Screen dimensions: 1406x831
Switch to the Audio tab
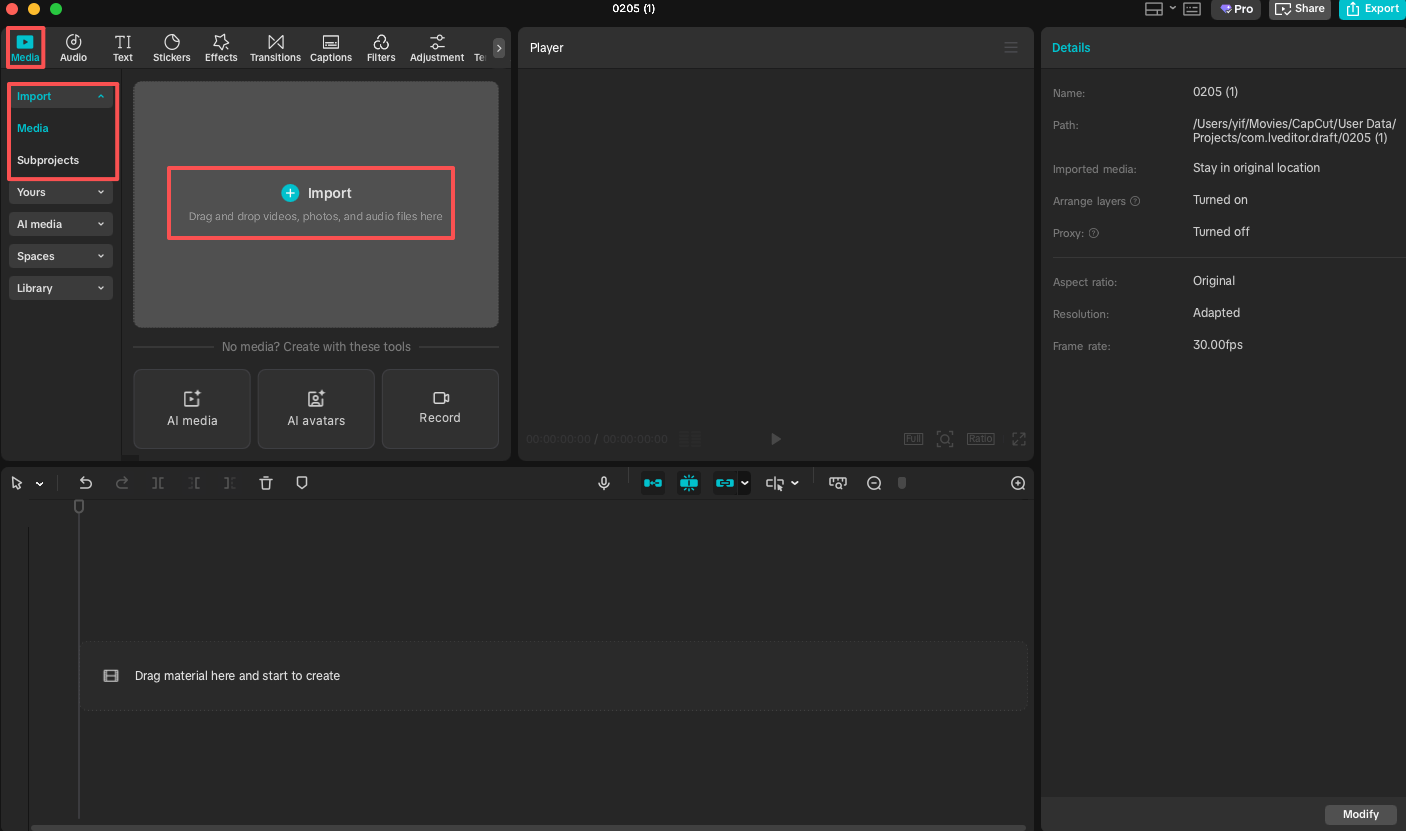point(73,47)
